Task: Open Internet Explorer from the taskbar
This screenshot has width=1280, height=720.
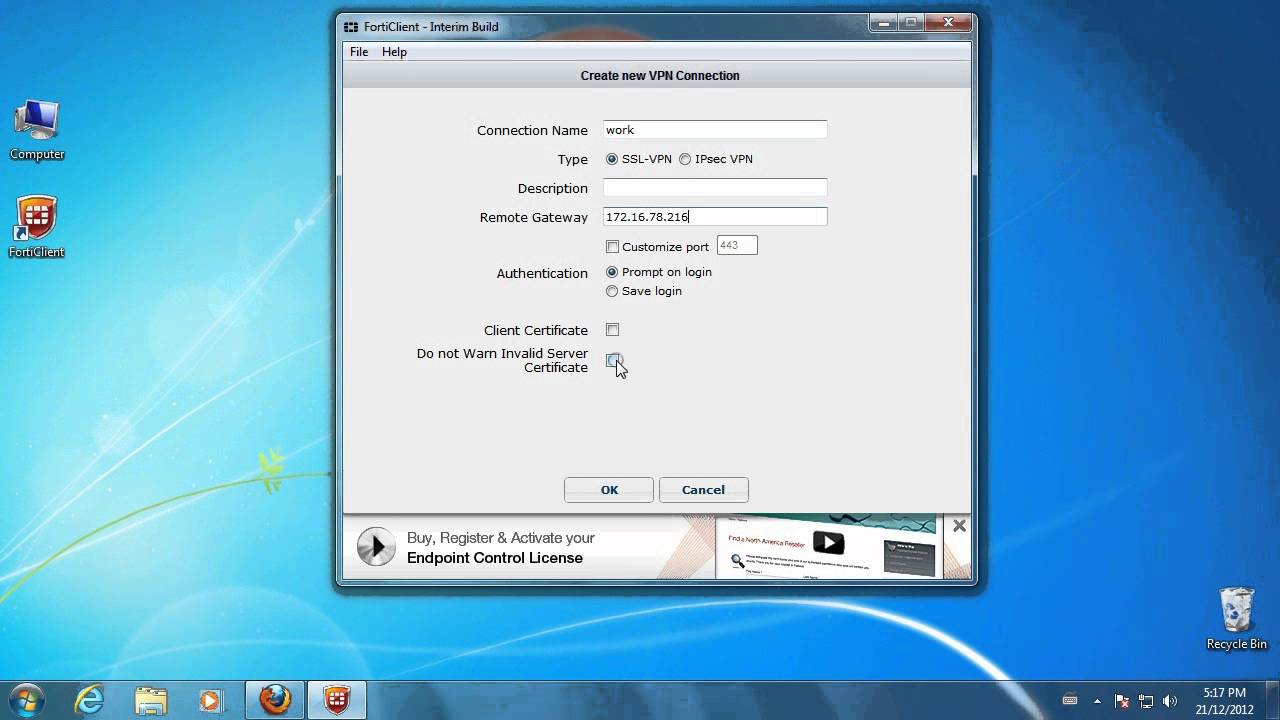Action: coord(89,700)
